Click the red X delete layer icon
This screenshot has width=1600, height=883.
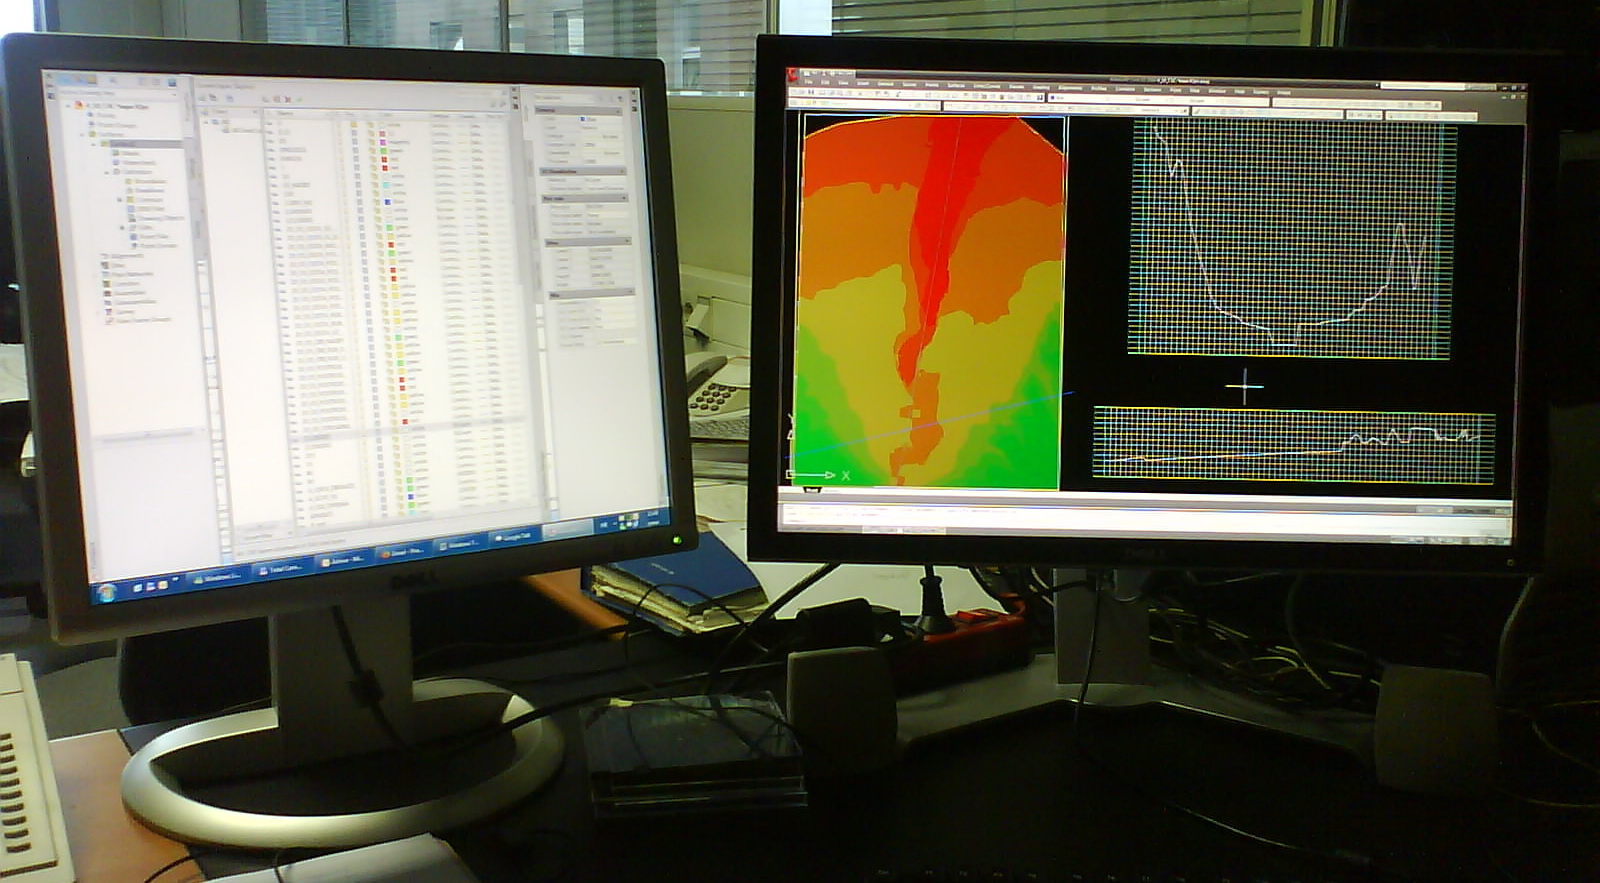(x=289, y=99)
